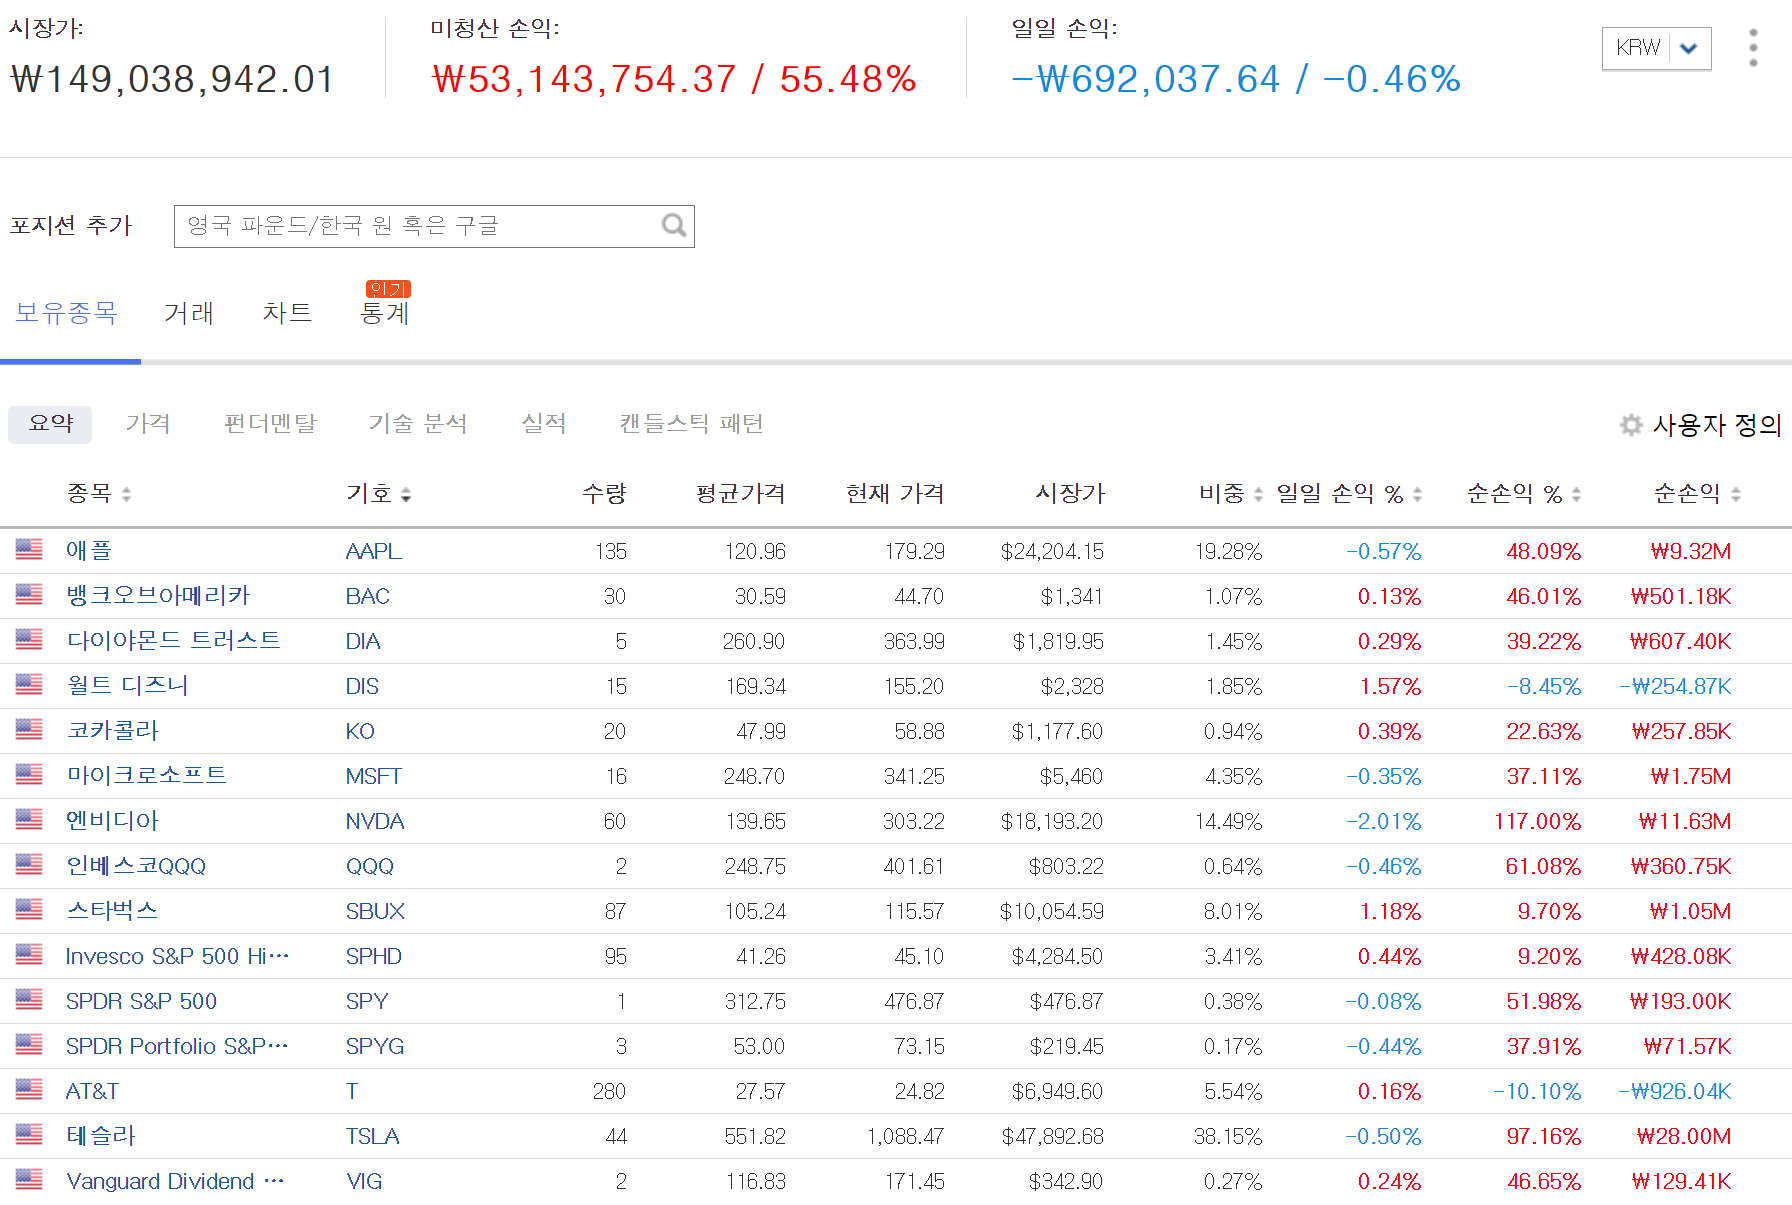Switch to 거래 tab
Image resolution: width=1792 pixels, height=1205 pixels.
click(189, 313)
